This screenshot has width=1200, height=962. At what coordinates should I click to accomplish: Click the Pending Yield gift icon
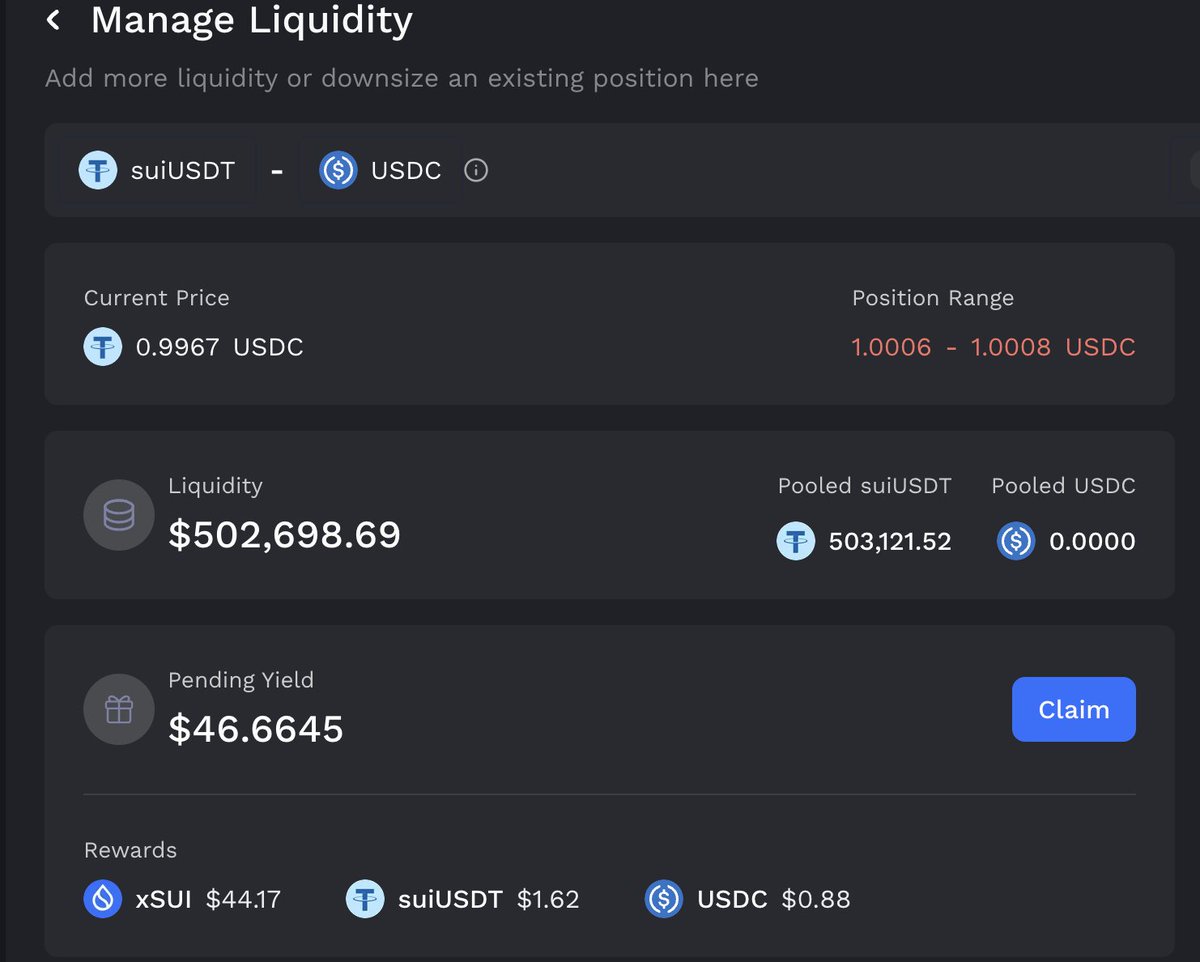[x=118, y=710]
